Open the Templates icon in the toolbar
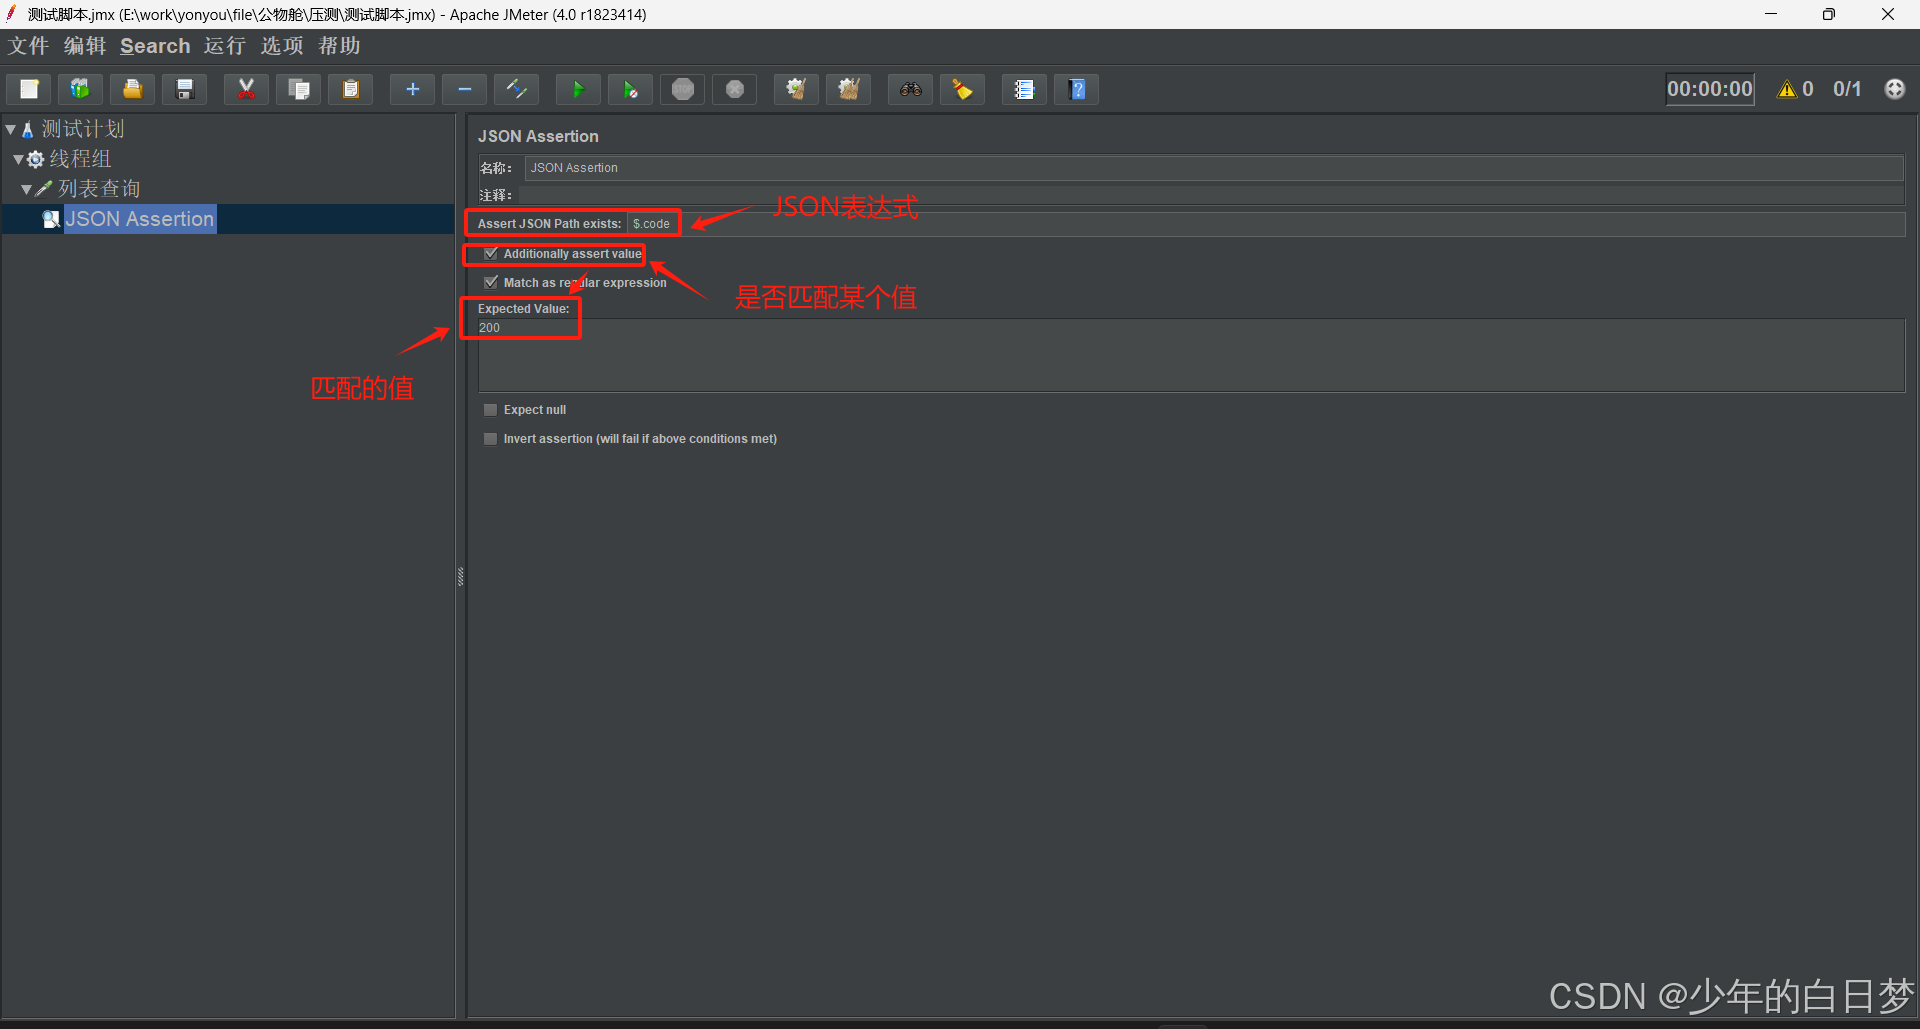This screenshot has width=1920, height=1029. (x=80, y=89)
